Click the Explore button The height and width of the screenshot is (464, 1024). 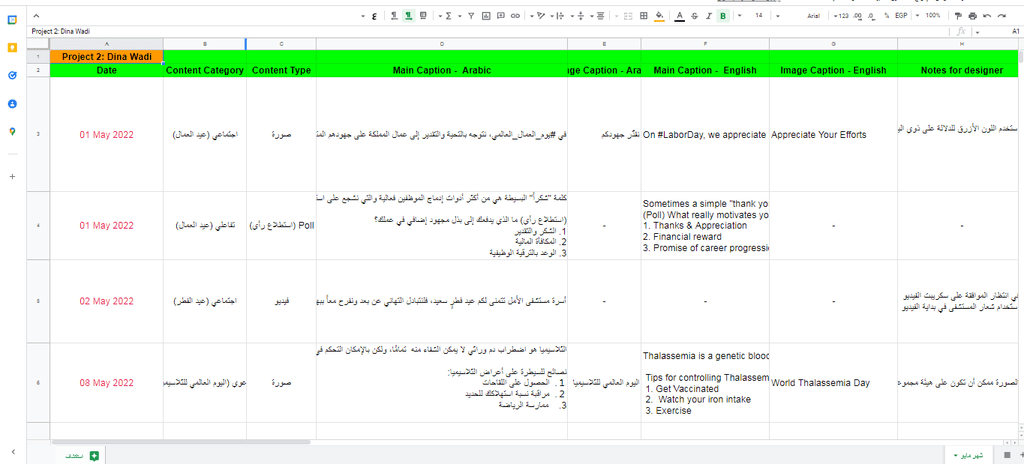(82, 455)
